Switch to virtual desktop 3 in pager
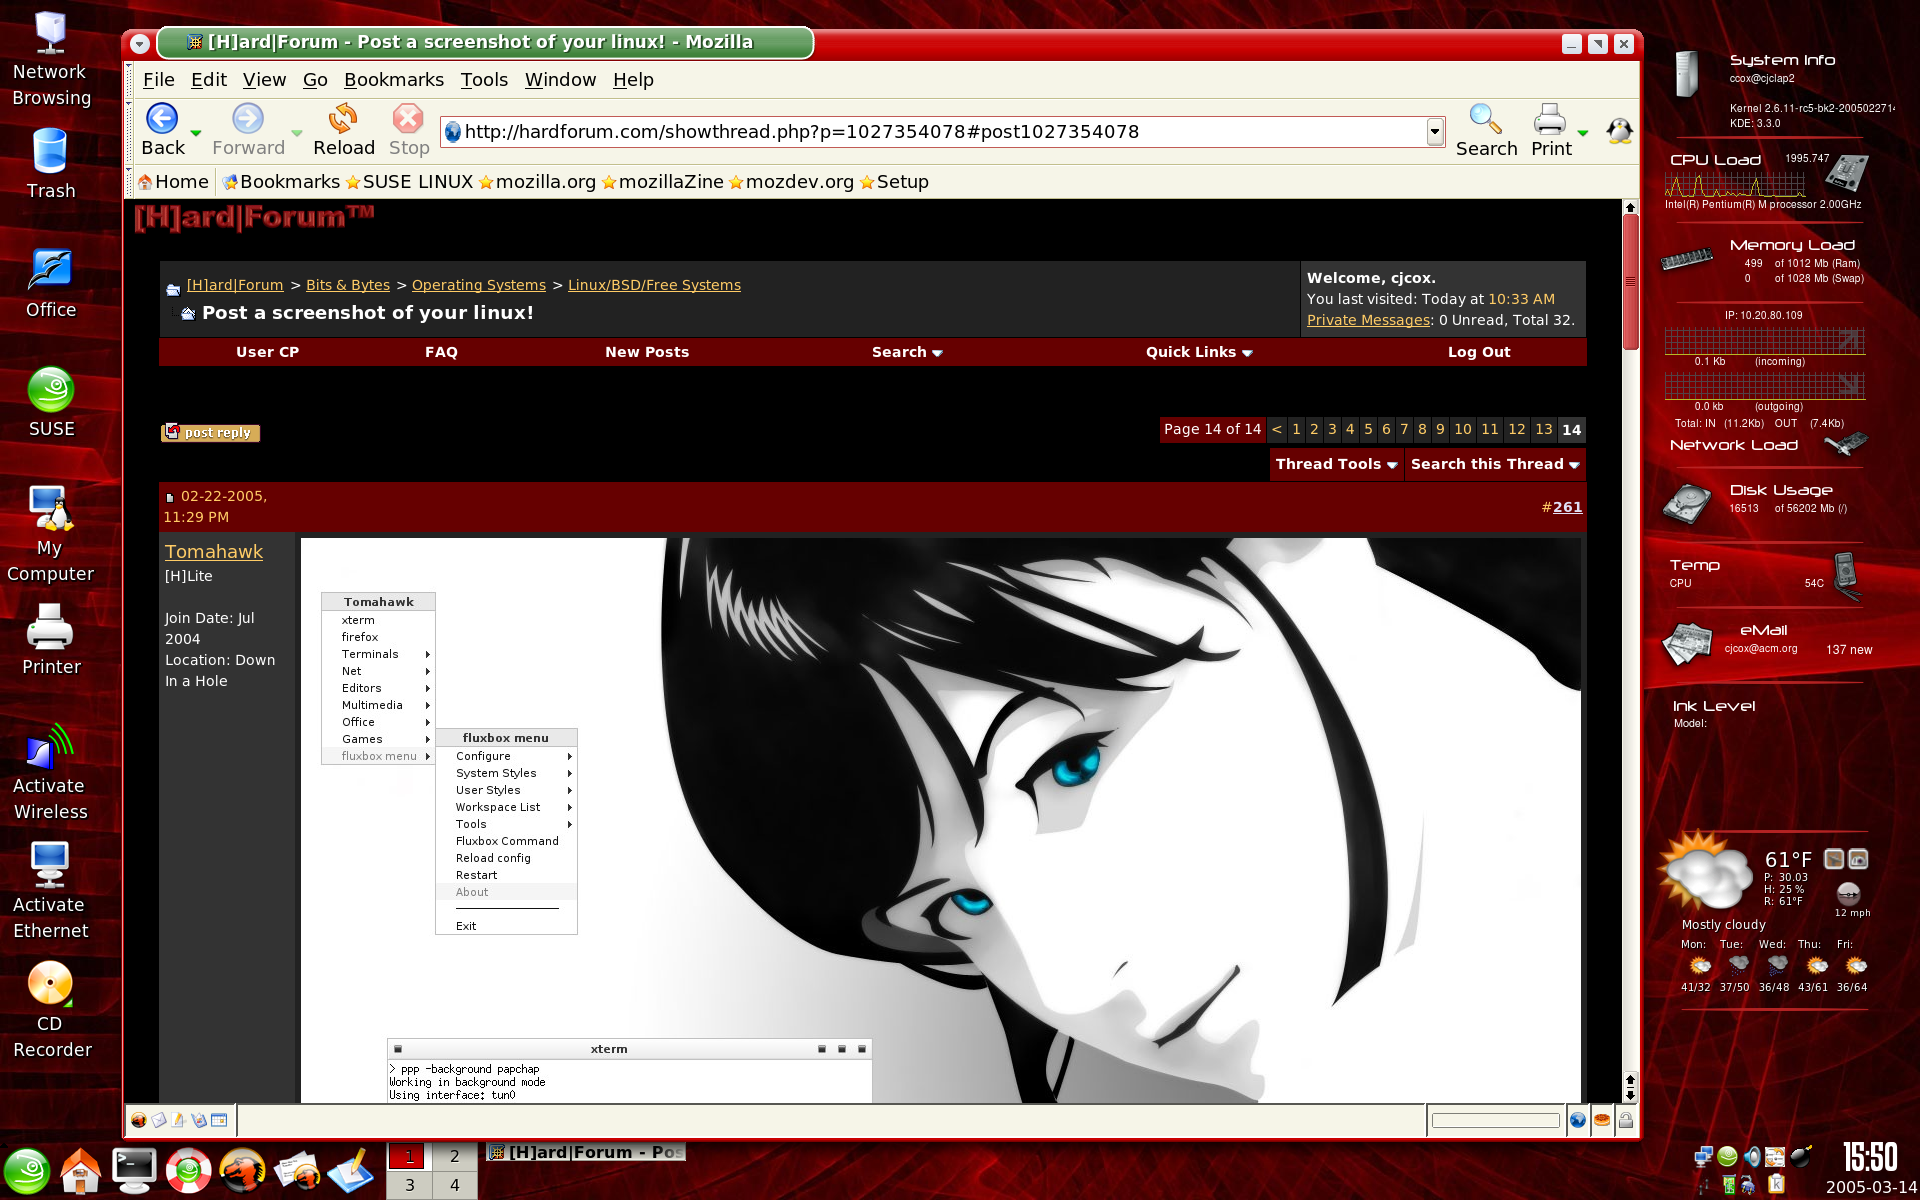This screenshot has height=1200, width=1920. tap(410, 1185)
